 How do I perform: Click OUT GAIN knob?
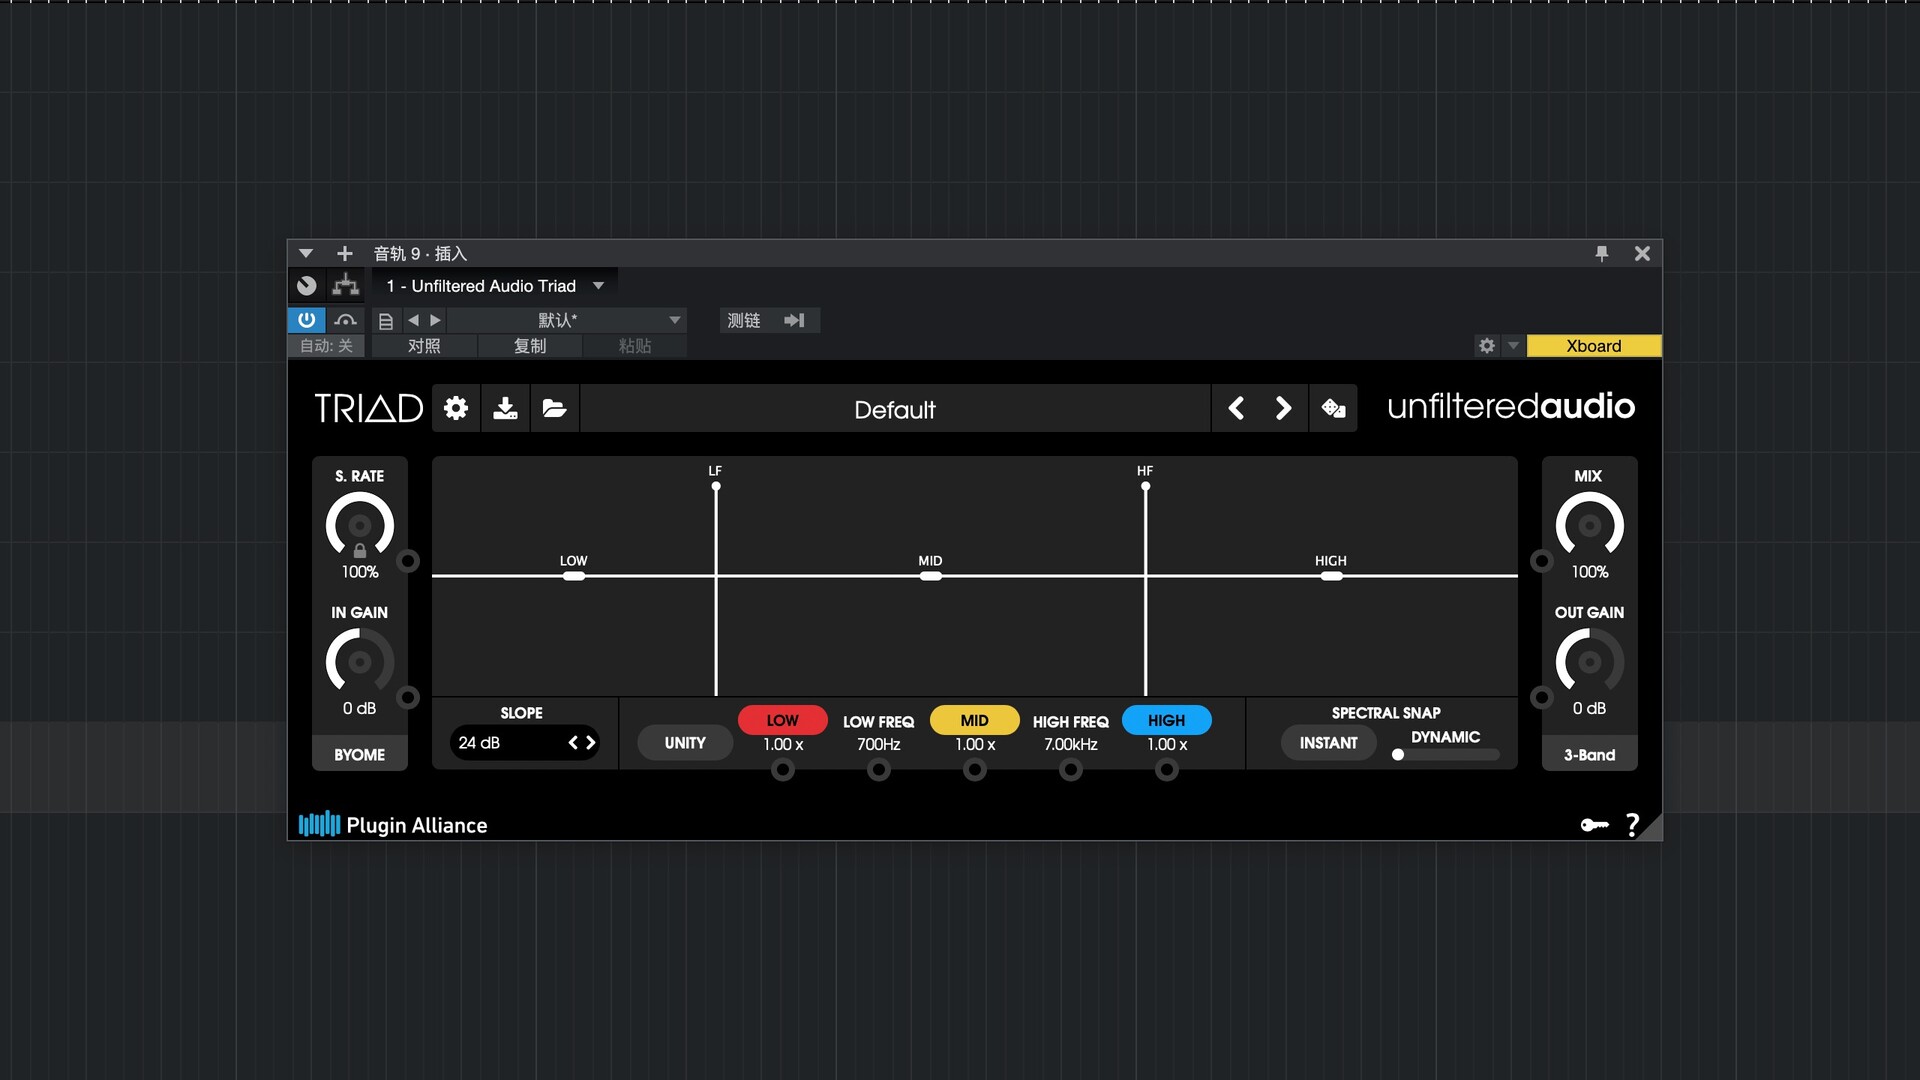(x=1589, y=661)
